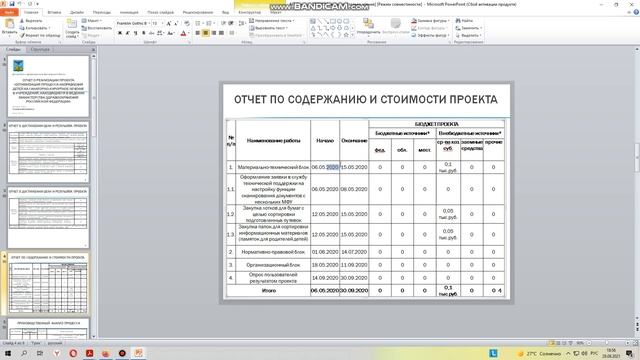
Task: Click the Paste clipboard icon
Action: [9, 23]
